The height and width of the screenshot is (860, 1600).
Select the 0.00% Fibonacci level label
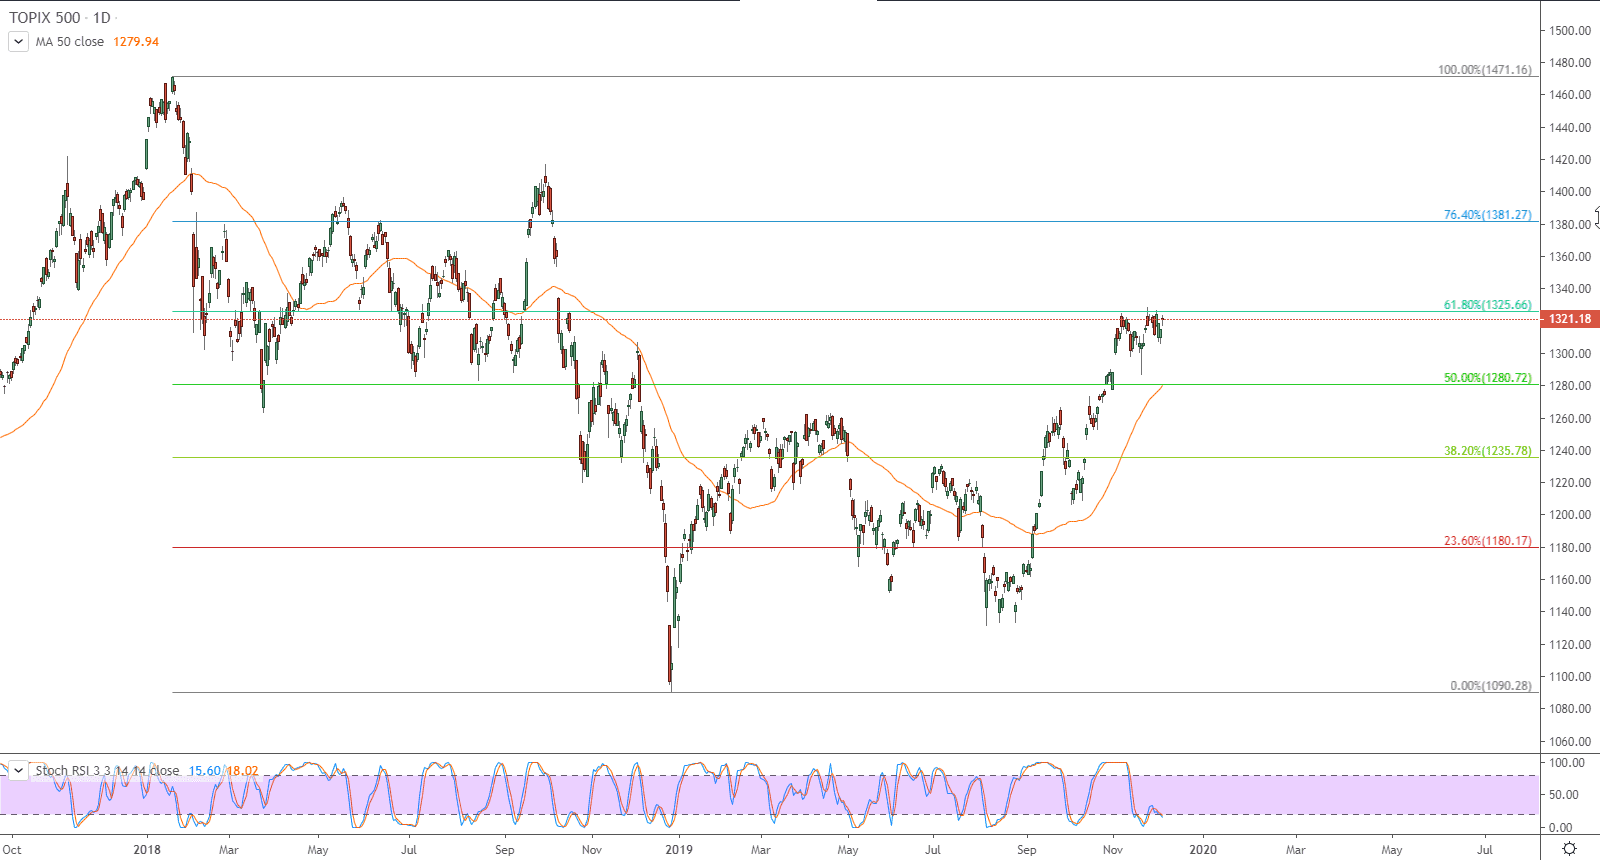click(1490, 686)
